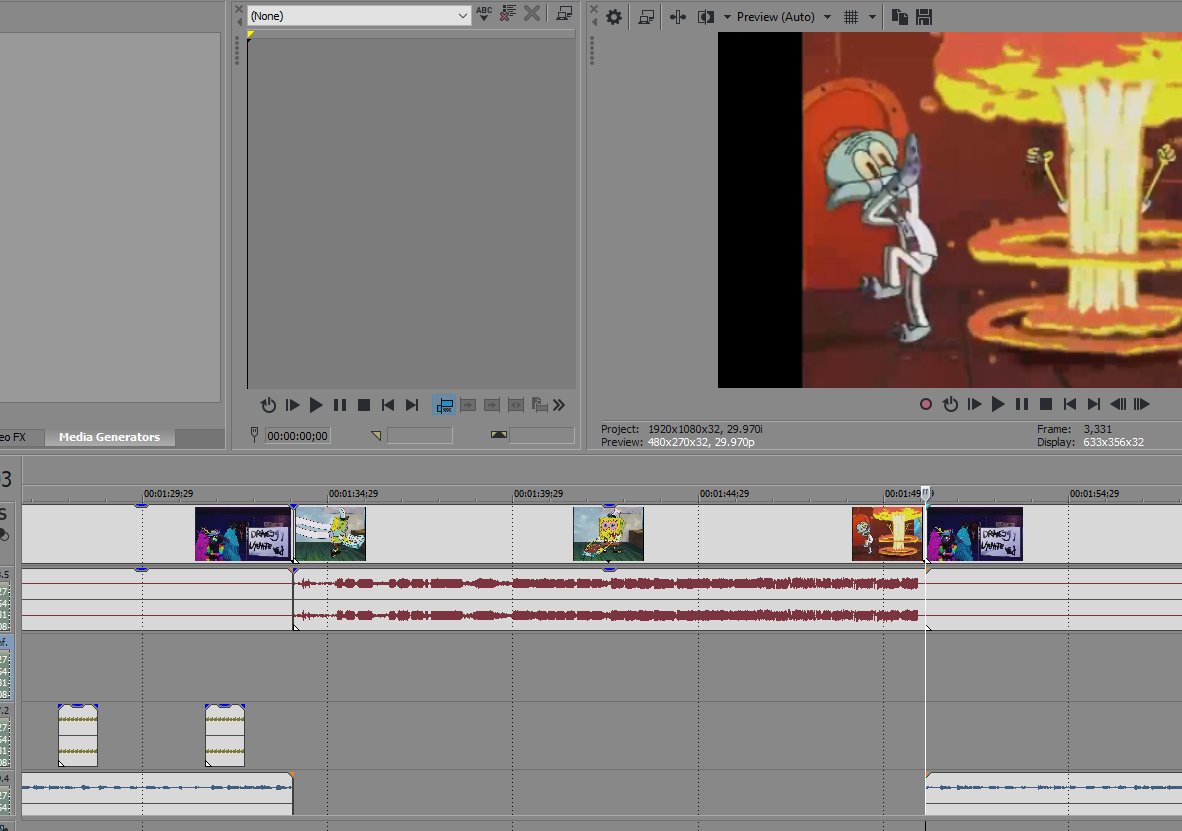Click Play From Start in preview transport
The height and width of the screenshot is (831, 1182).
click(x=974, y=404)
